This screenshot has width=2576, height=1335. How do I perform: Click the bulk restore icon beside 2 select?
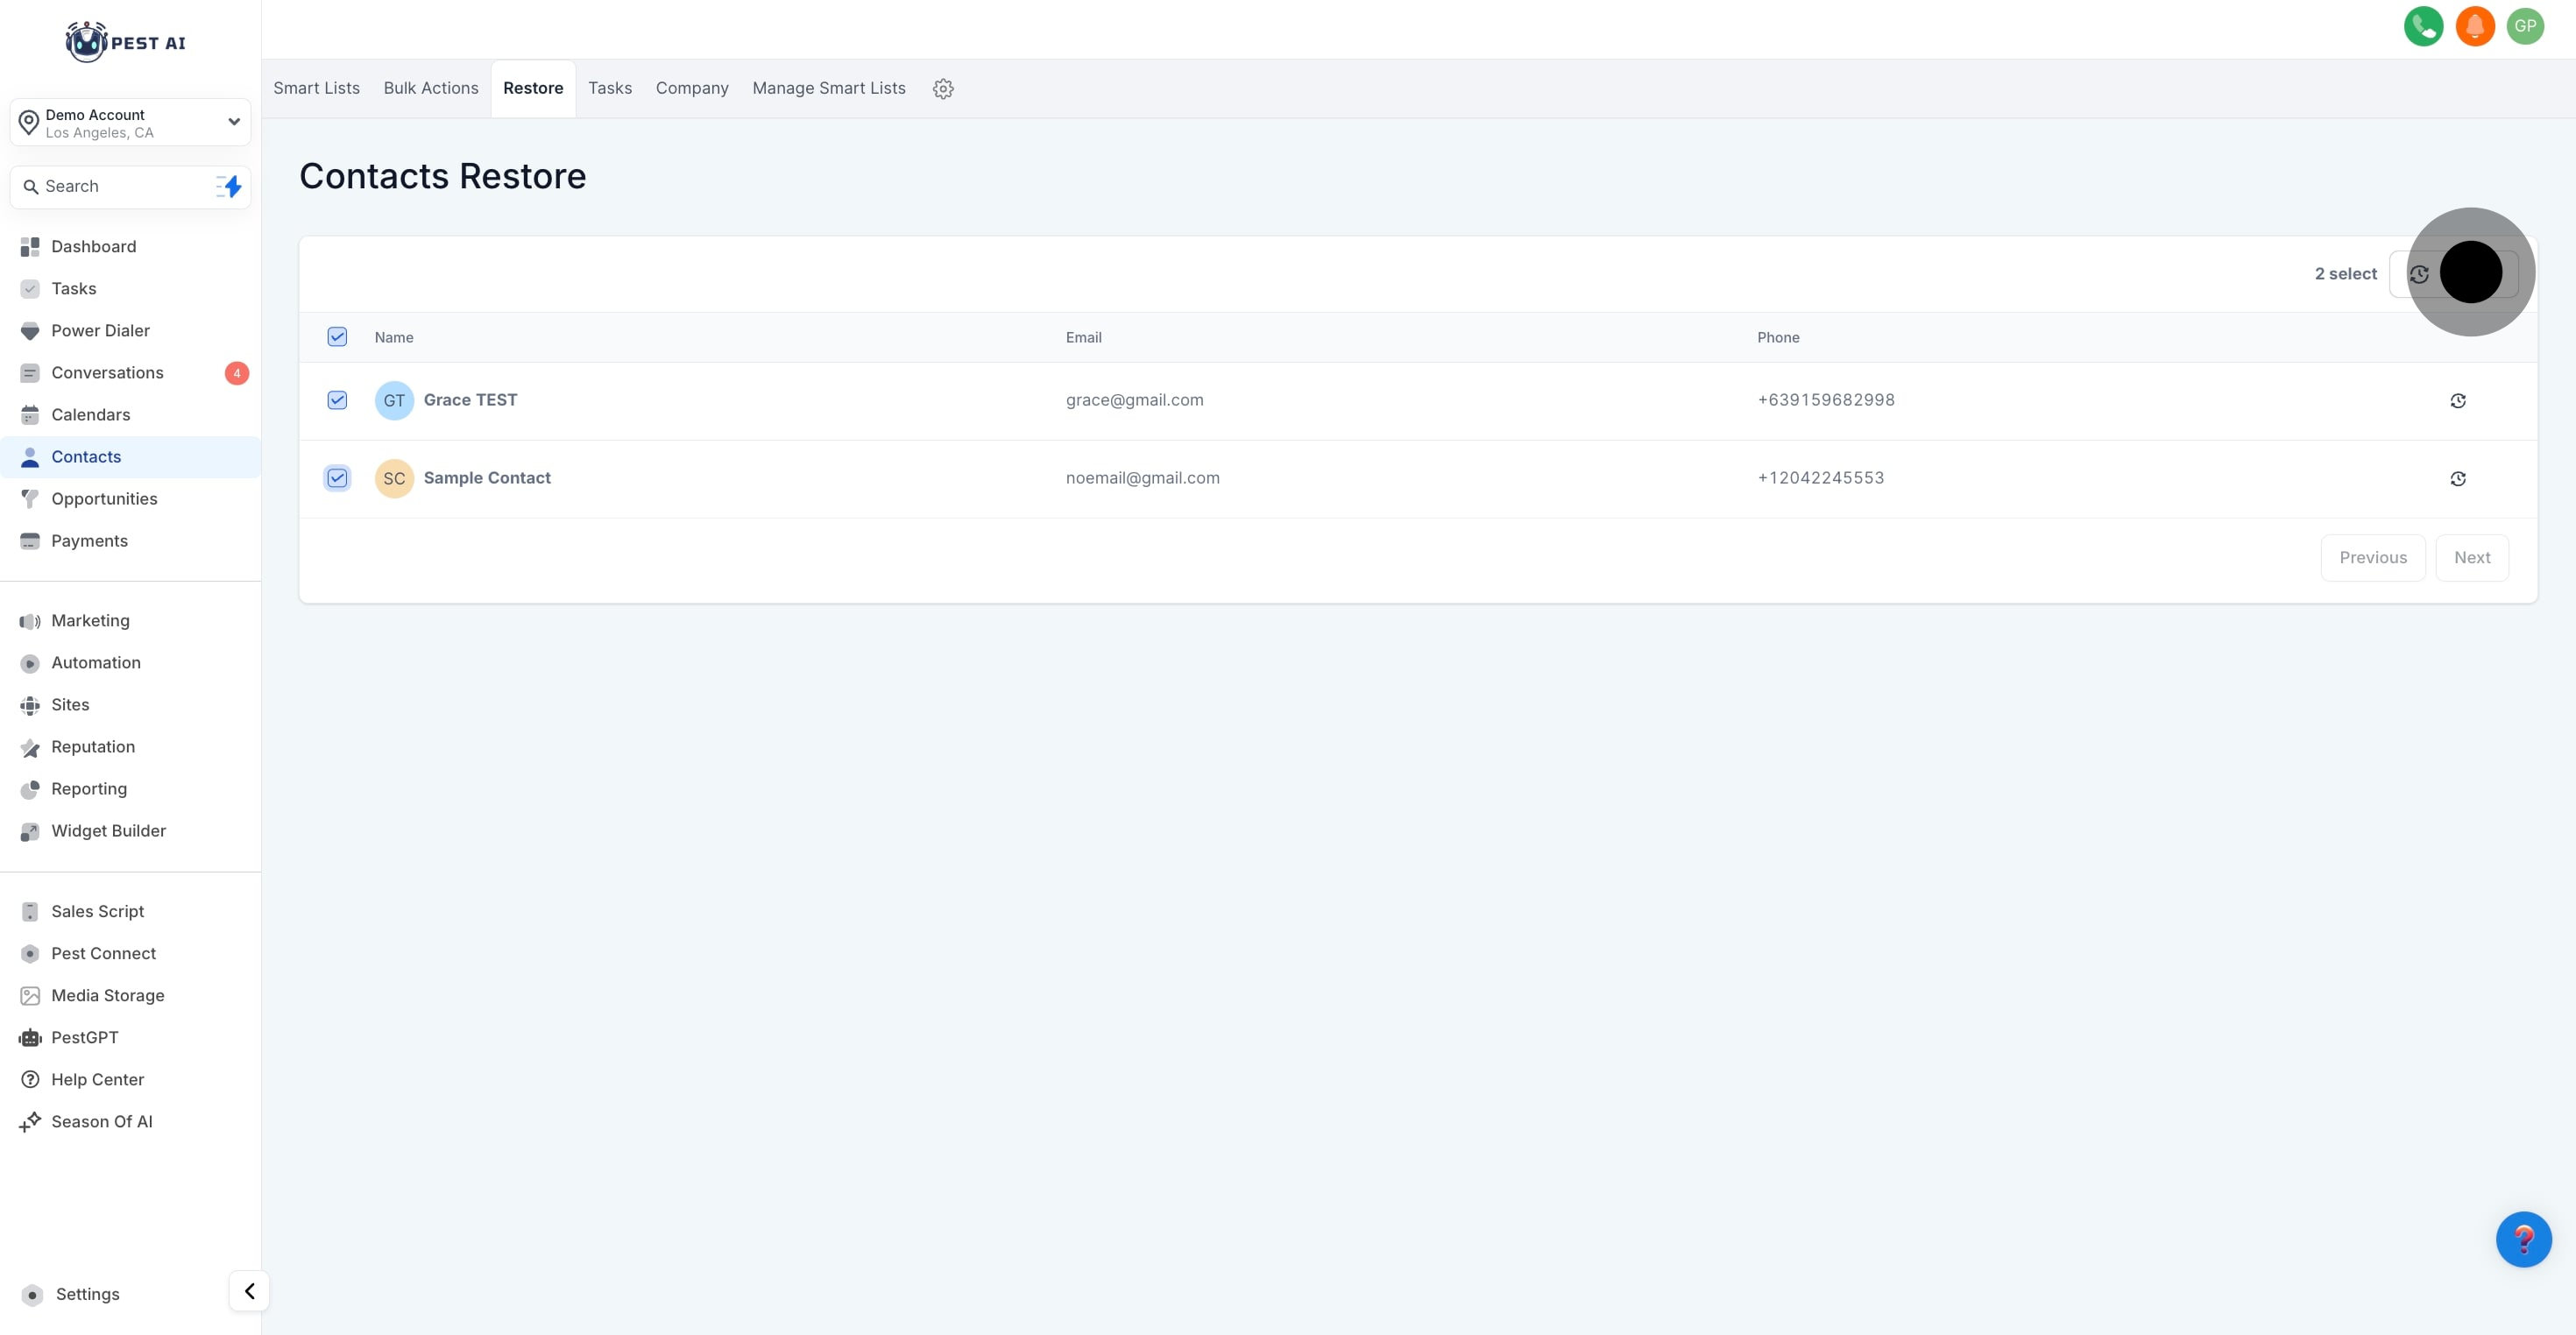pyautogui.click(x=2419, y=274)
